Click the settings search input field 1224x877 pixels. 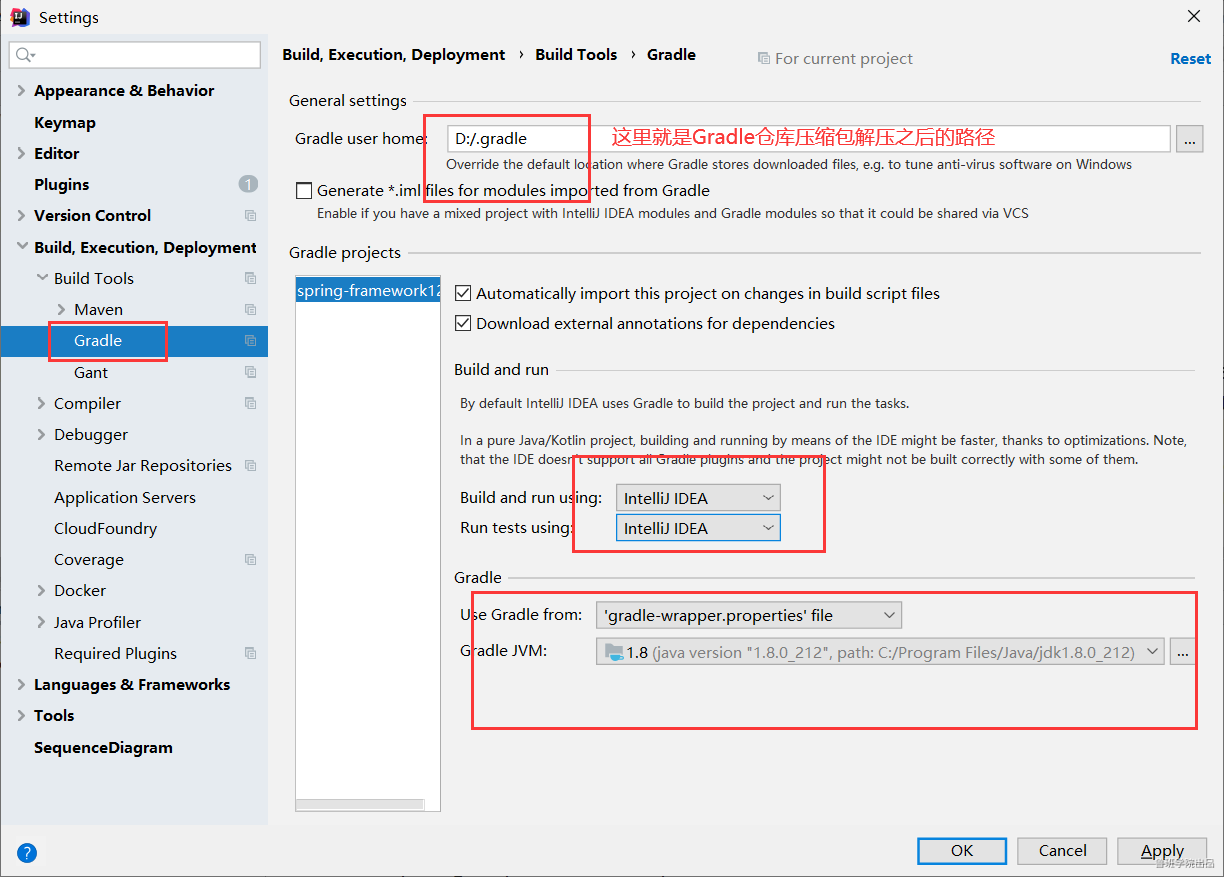135,55
